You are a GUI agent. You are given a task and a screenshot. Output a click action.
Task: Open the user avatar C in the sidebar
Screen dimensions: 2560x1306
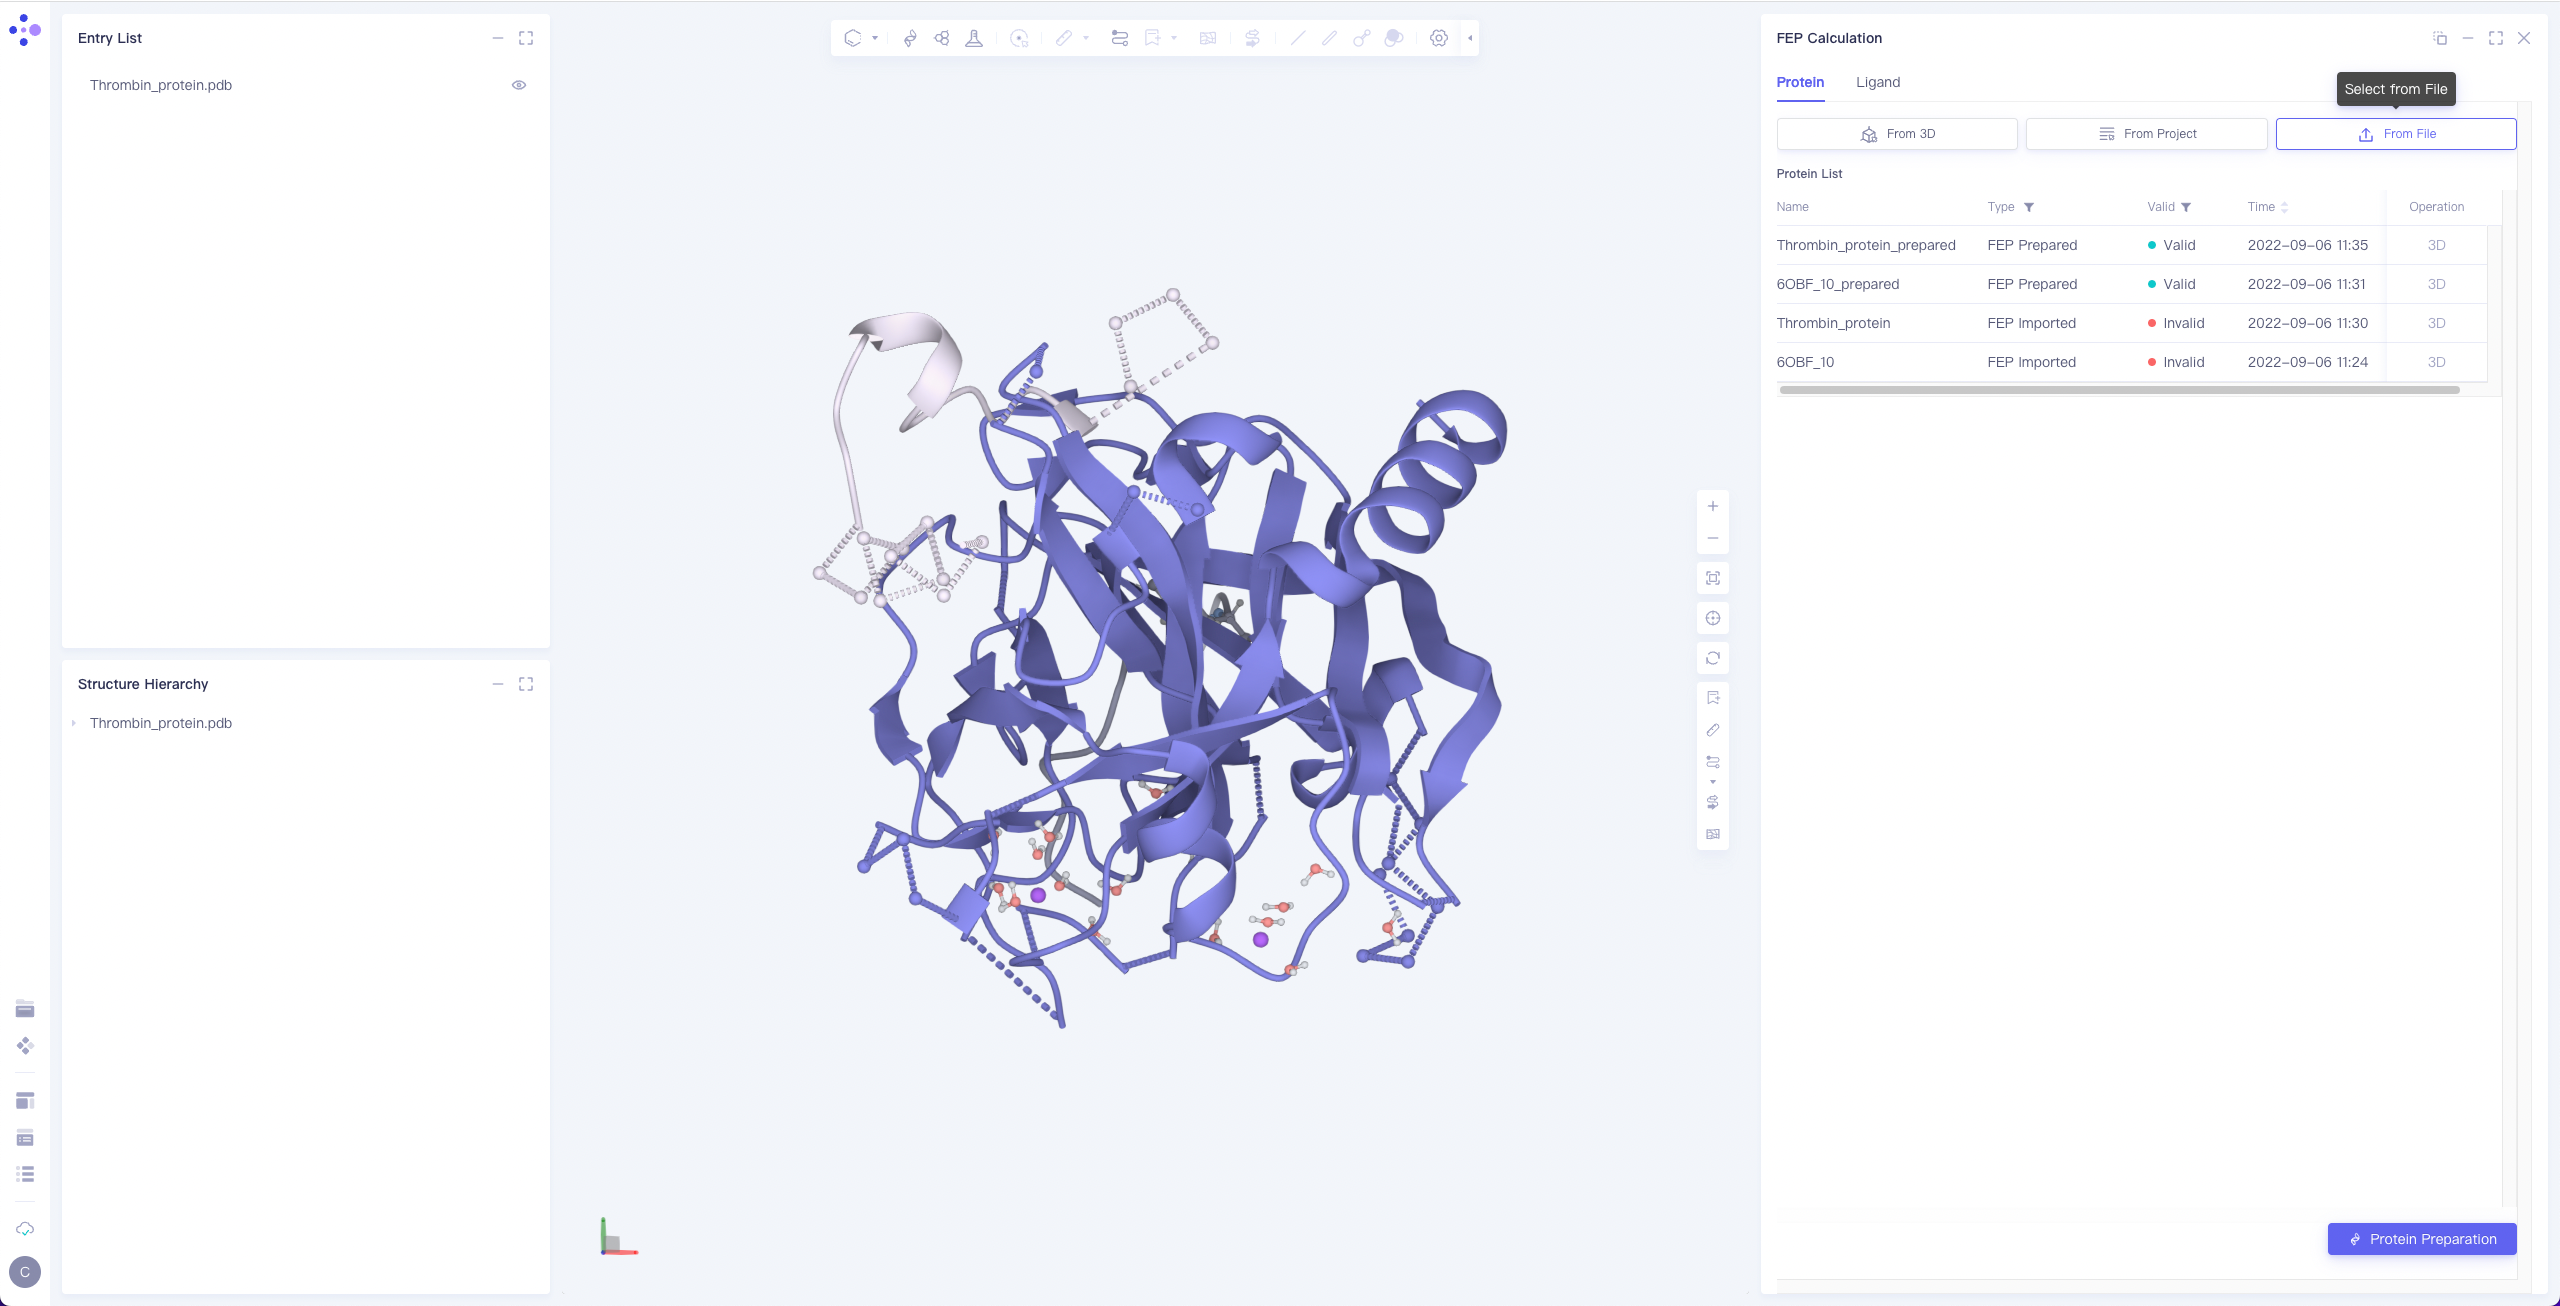25,1272
